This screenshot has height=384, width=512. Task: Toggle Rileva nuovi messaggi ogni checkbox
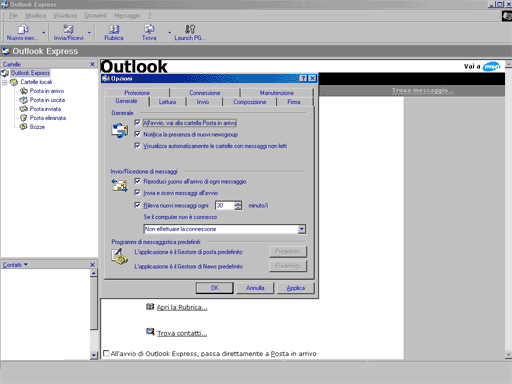[x=137, y=205]
